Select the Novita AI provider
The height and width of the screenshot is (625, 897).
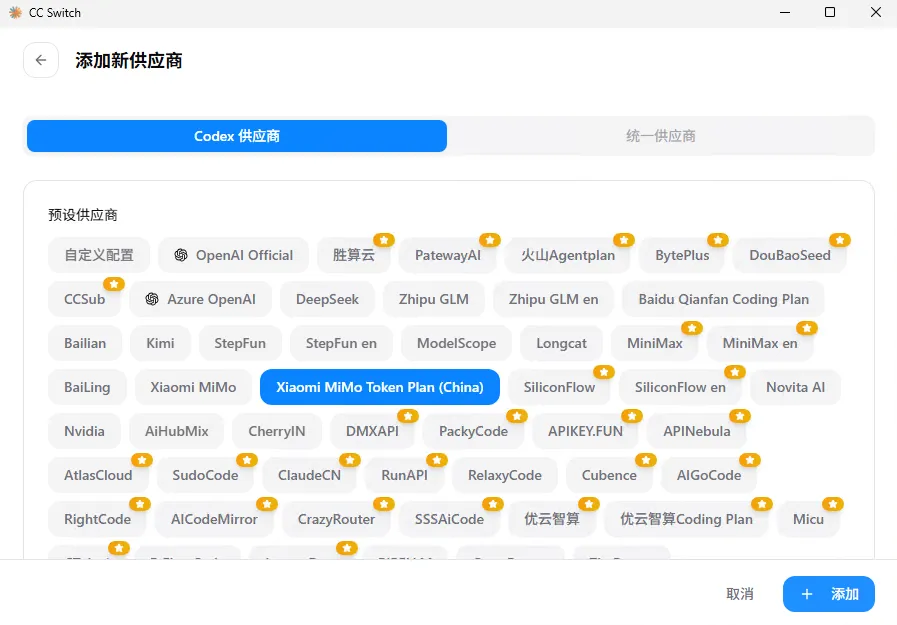click(796, 387)
